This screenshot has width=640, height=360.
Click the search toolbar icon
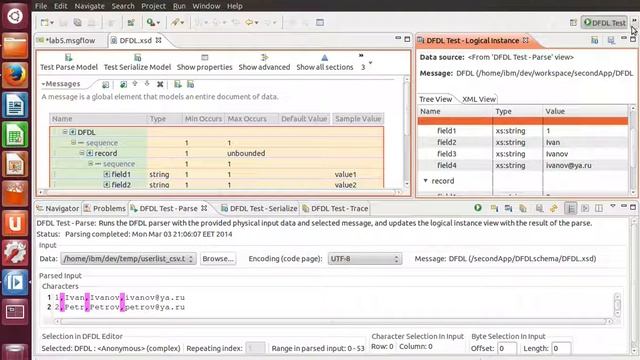[151, 22]
